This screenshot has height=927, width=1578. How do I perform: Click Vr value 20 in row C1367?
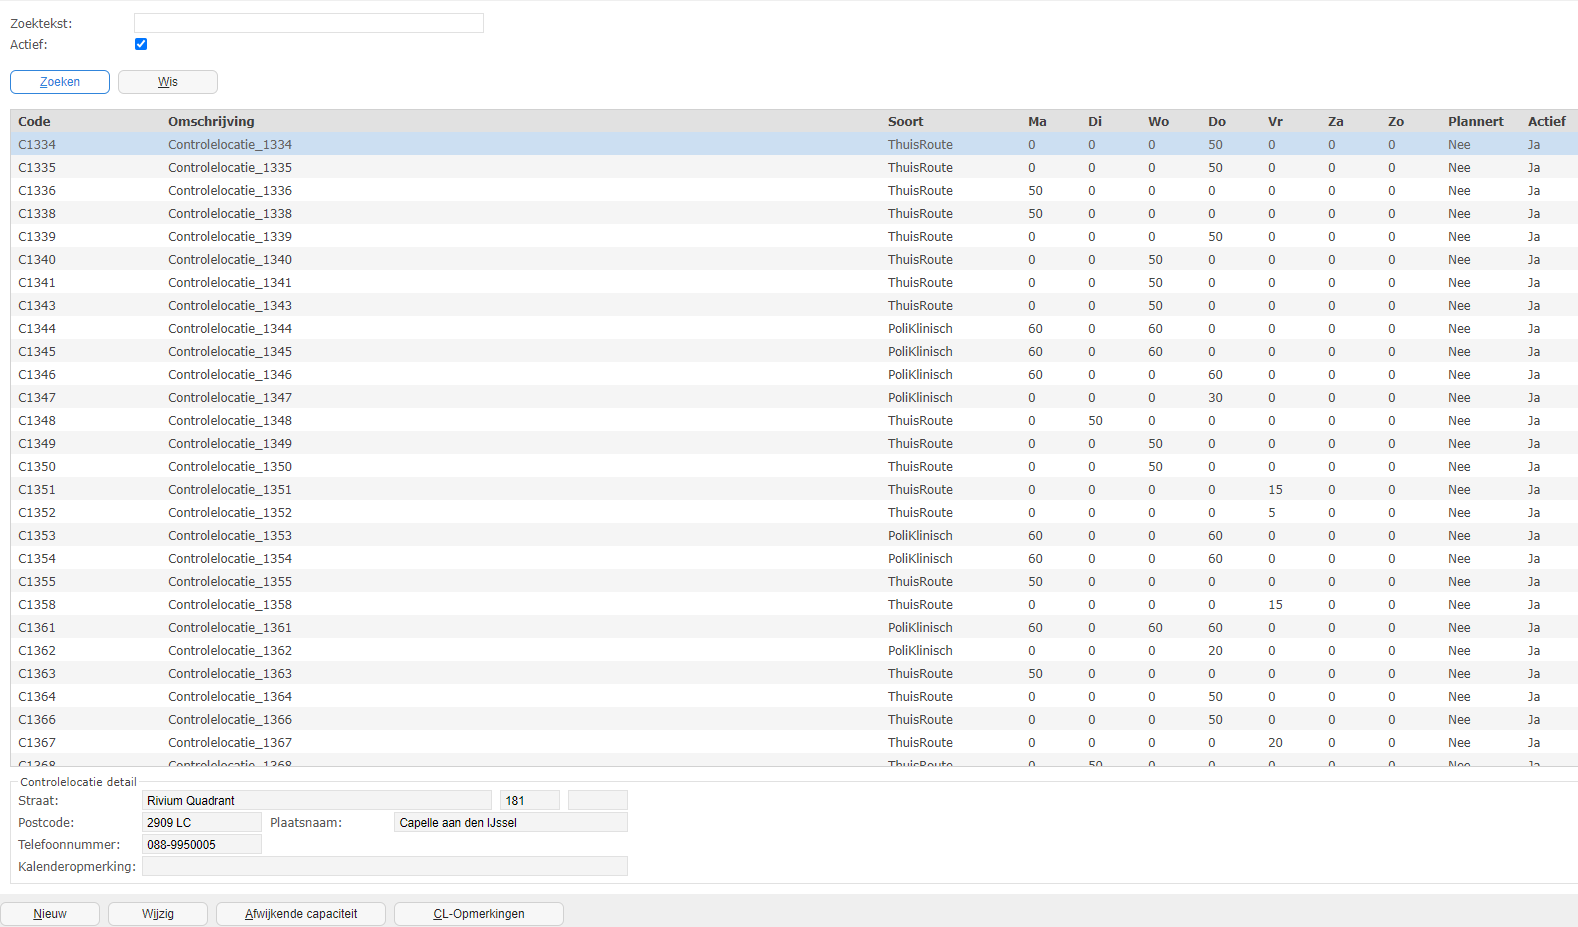[1275, 743]
